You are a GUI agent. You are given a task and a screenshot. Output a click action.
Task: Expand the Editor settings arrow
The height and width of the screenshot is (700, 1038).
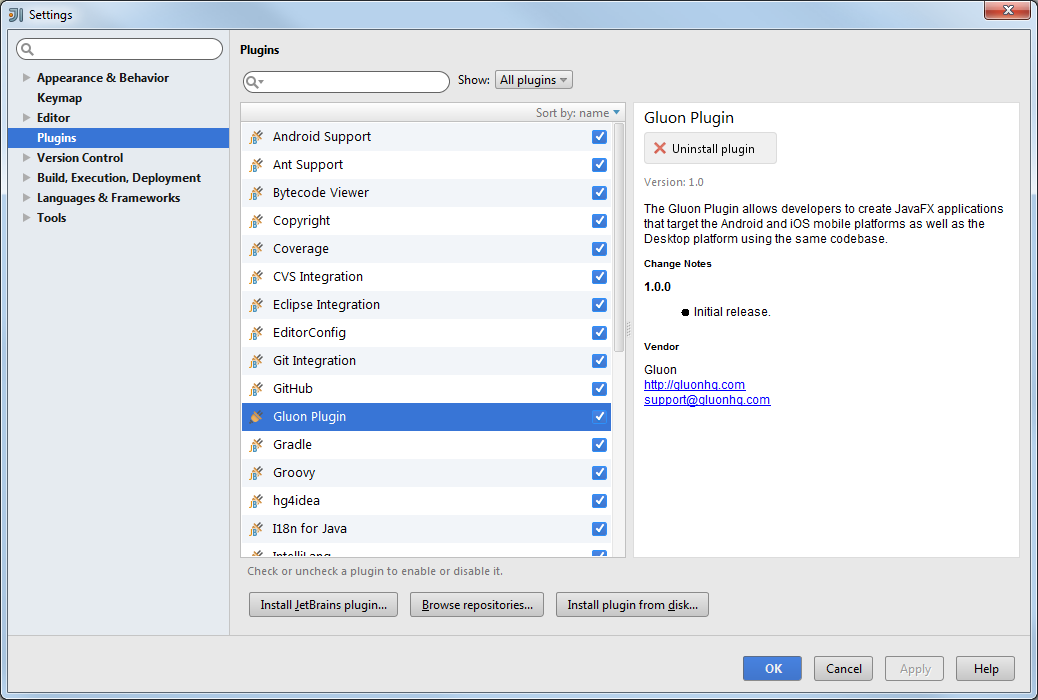point(26,117)
